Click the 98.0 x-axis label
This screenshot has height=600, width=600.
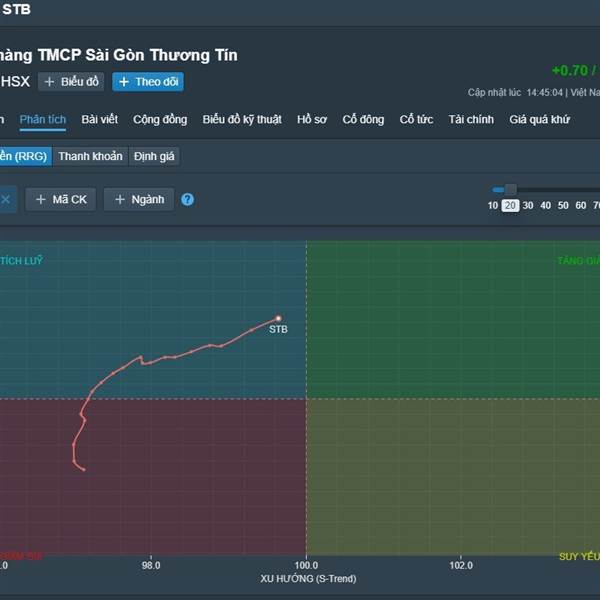(x=151, y=565)
